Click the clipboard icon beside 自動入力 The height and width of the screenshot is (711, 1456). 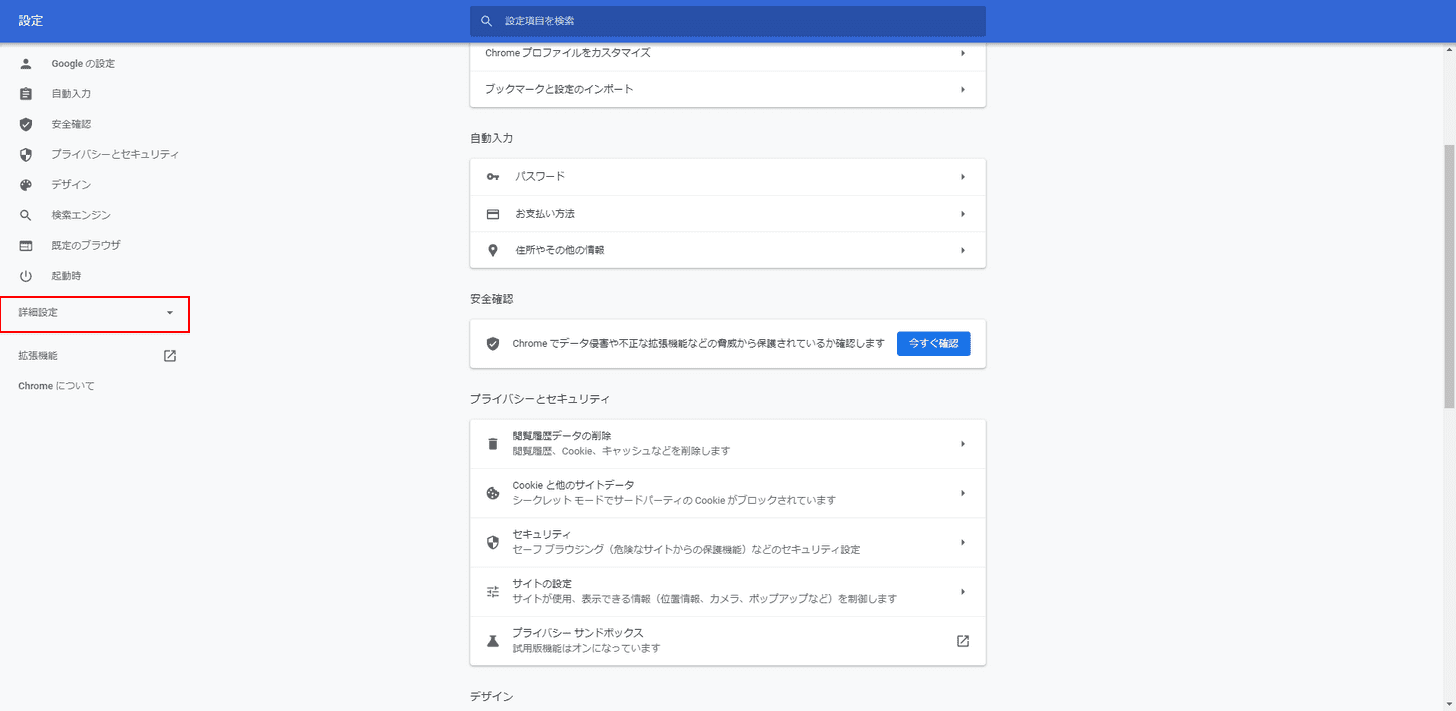tap(26, 94)
